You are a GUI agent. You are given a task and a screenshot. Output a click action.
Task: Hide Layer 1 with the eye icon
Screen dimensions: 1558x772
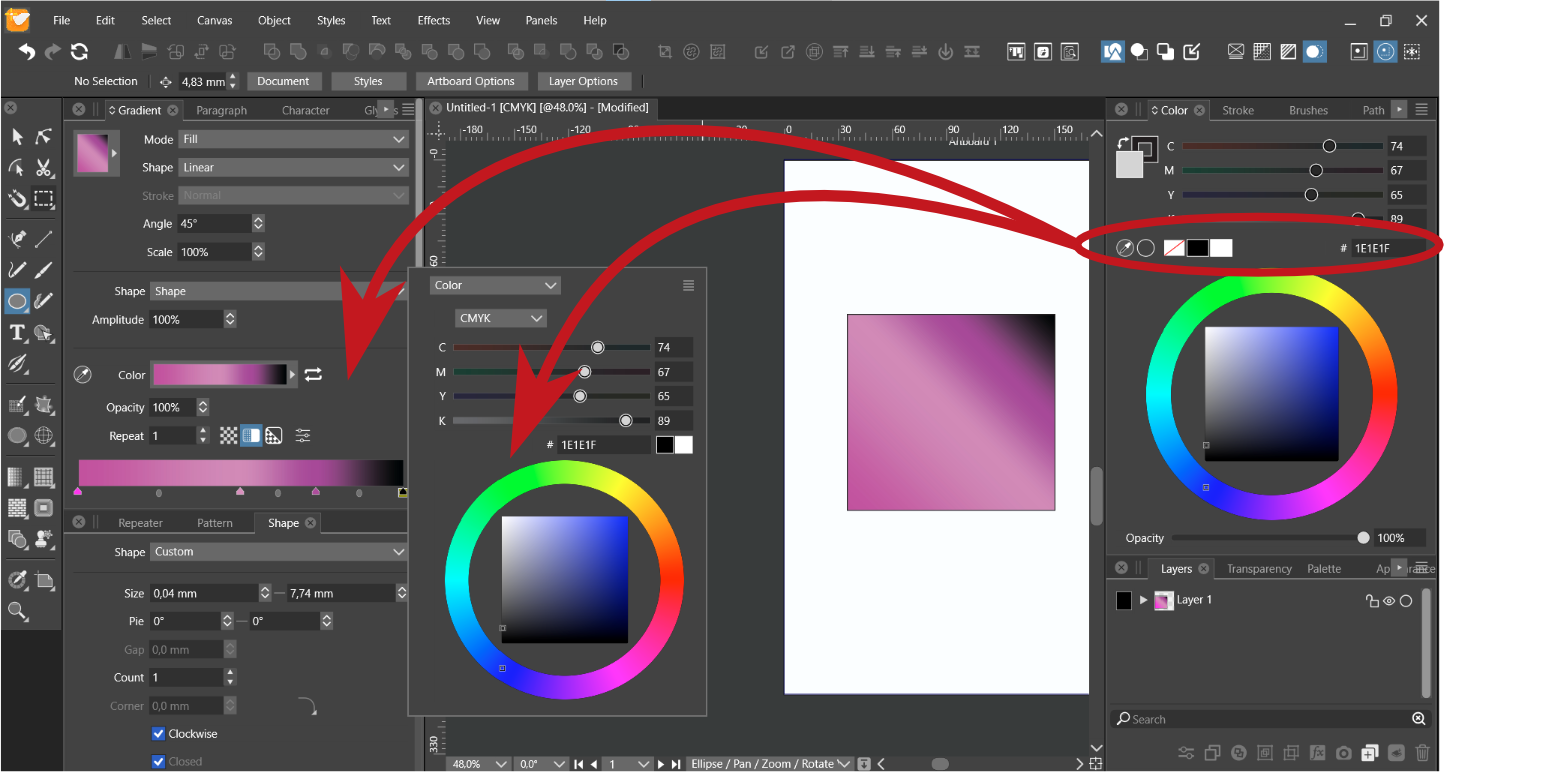pyautogui.click(x=1389, y=601)
